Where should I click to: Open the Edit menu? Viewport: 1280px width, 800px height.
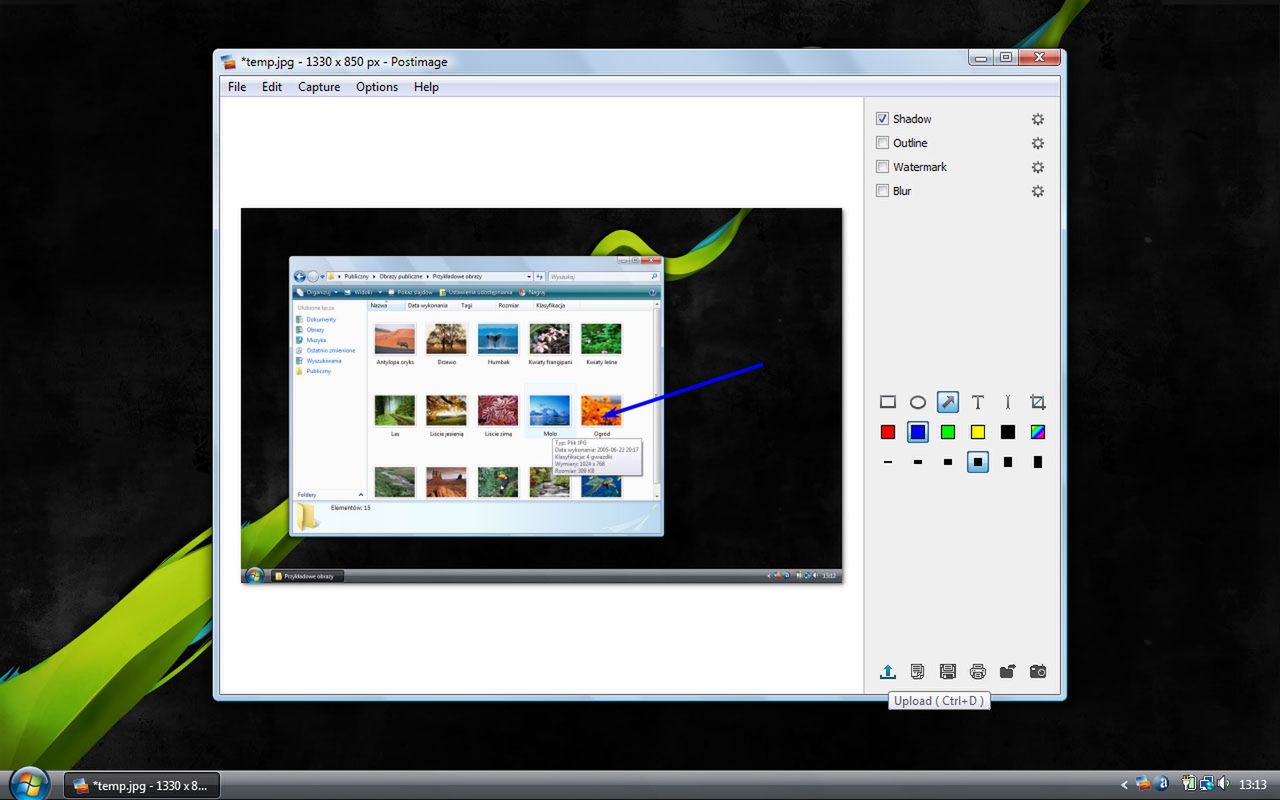tap(272, 87)
